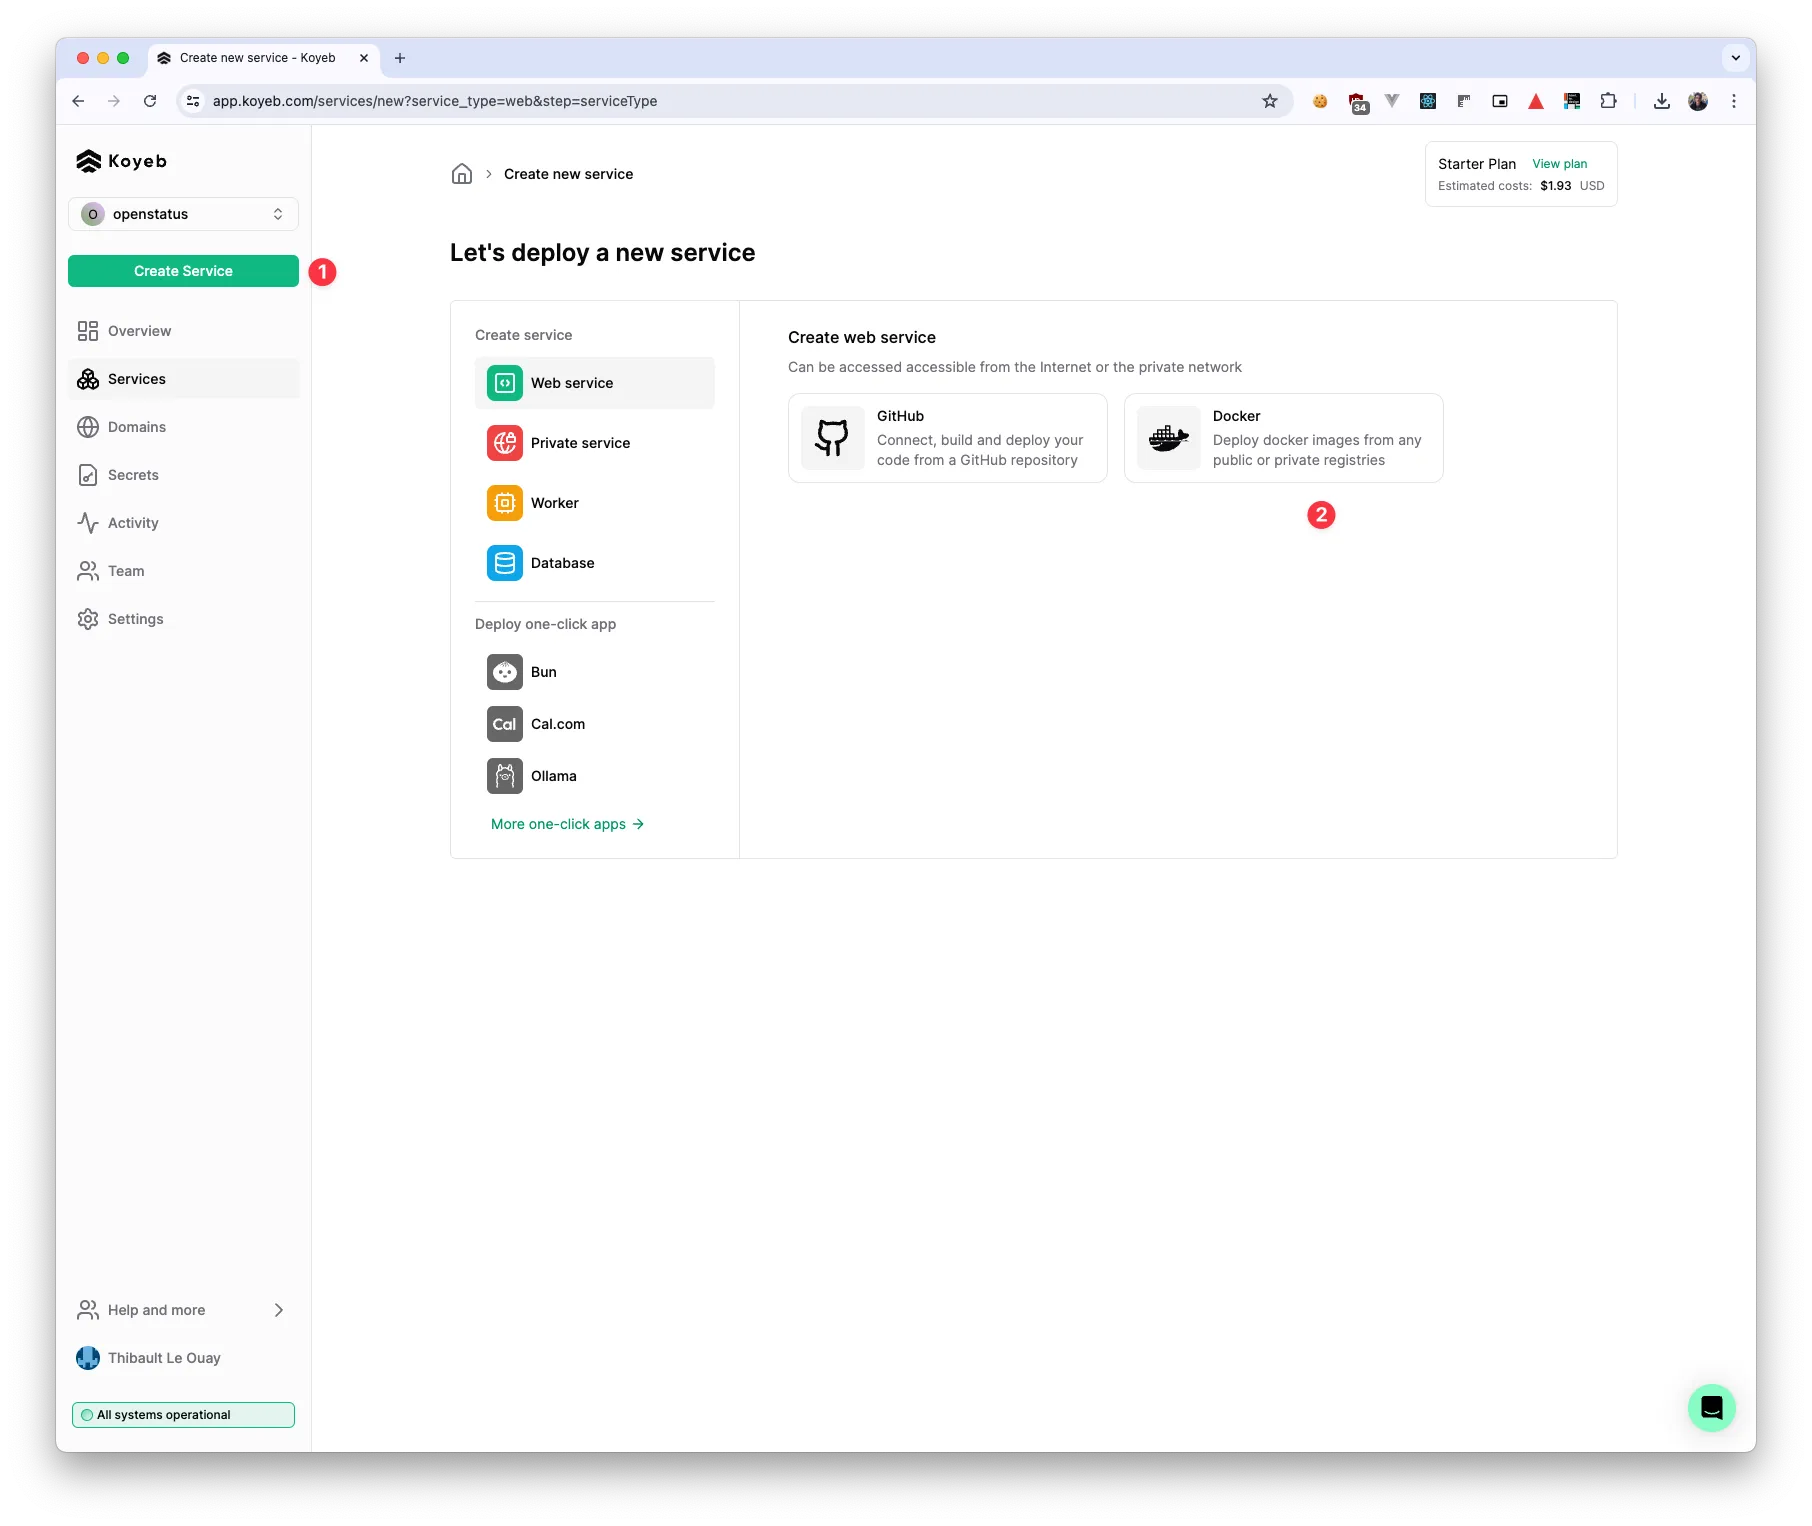Viewport: 1812px width, 1526px height.
Task: Select the Web service icon
Action: [505, 383]
